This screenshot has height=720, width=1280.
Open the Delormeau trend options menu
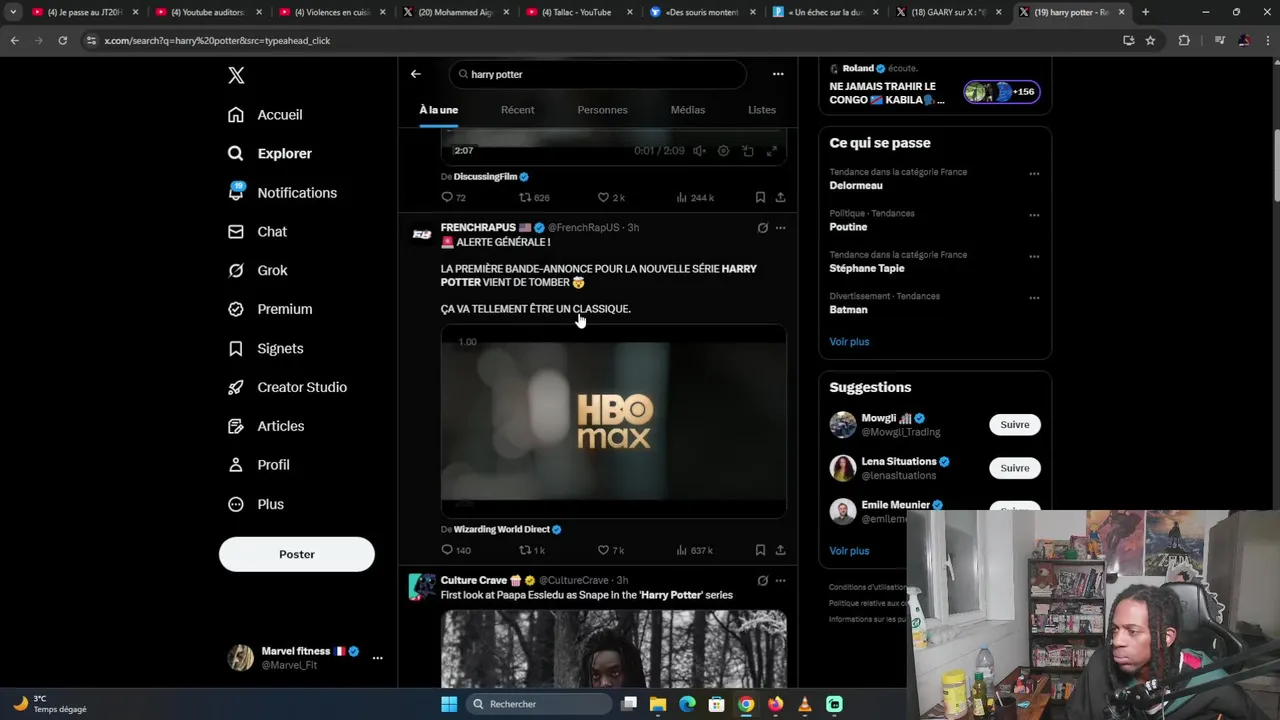[x=1034, y=174]
